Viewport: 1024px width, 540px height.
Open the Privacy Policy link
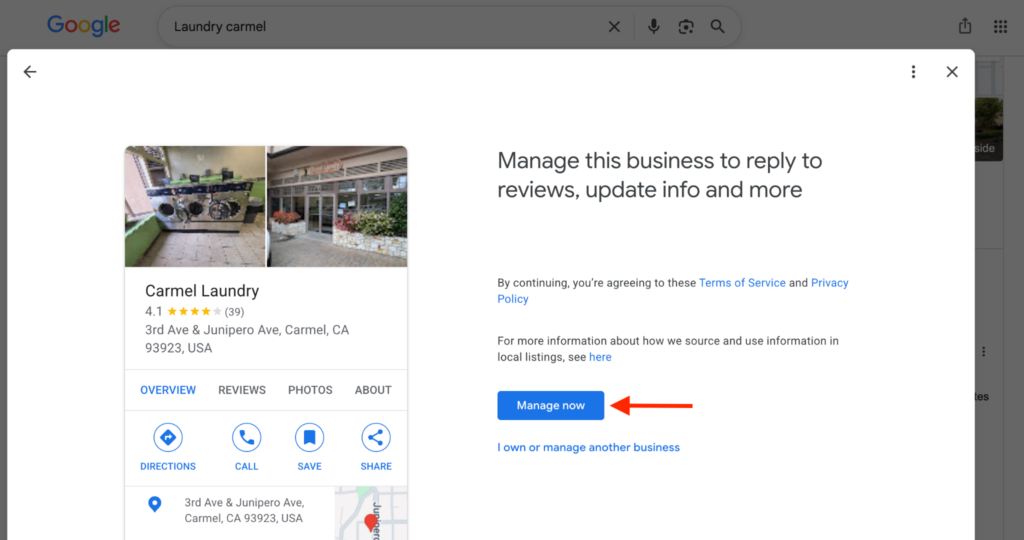click(673, 291)
